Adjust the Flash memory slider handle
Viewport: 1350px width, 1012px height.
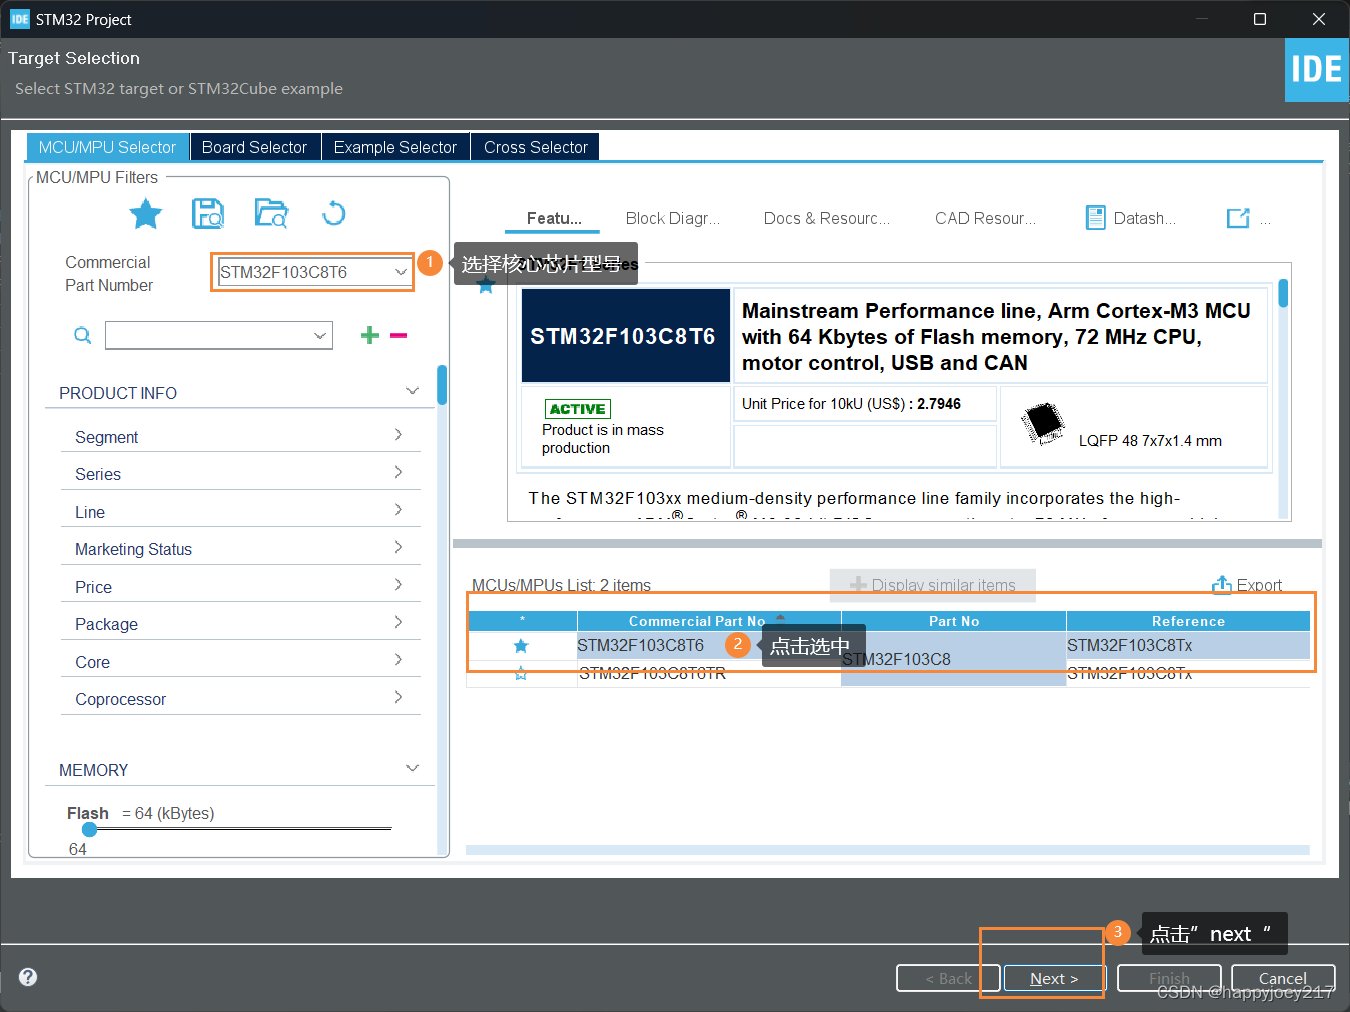click(x=90, y=829)
